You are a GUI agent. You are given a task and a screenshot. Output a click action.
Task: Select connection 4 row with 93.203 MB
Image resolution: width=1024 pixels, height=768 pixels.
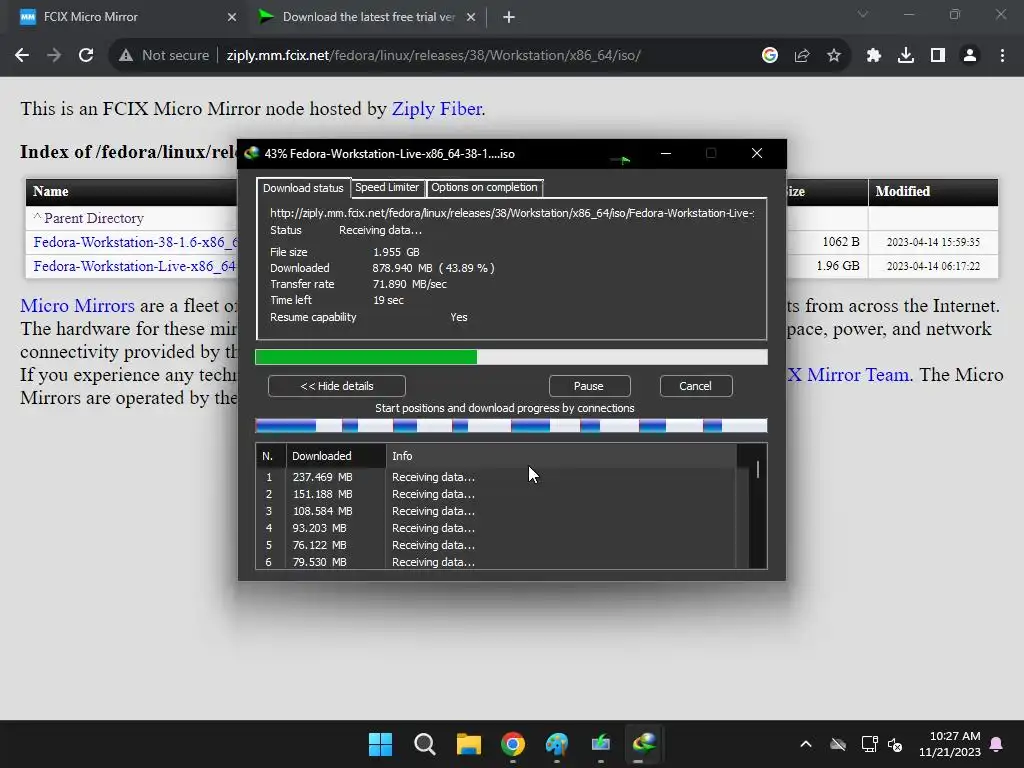(x=496, y=528)
